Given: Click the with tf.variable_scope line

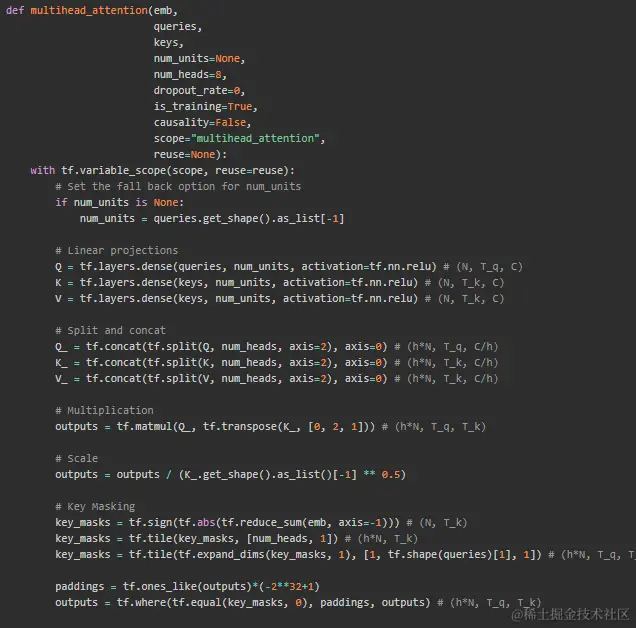Looking at the screenshot, I should coord(162,170).
